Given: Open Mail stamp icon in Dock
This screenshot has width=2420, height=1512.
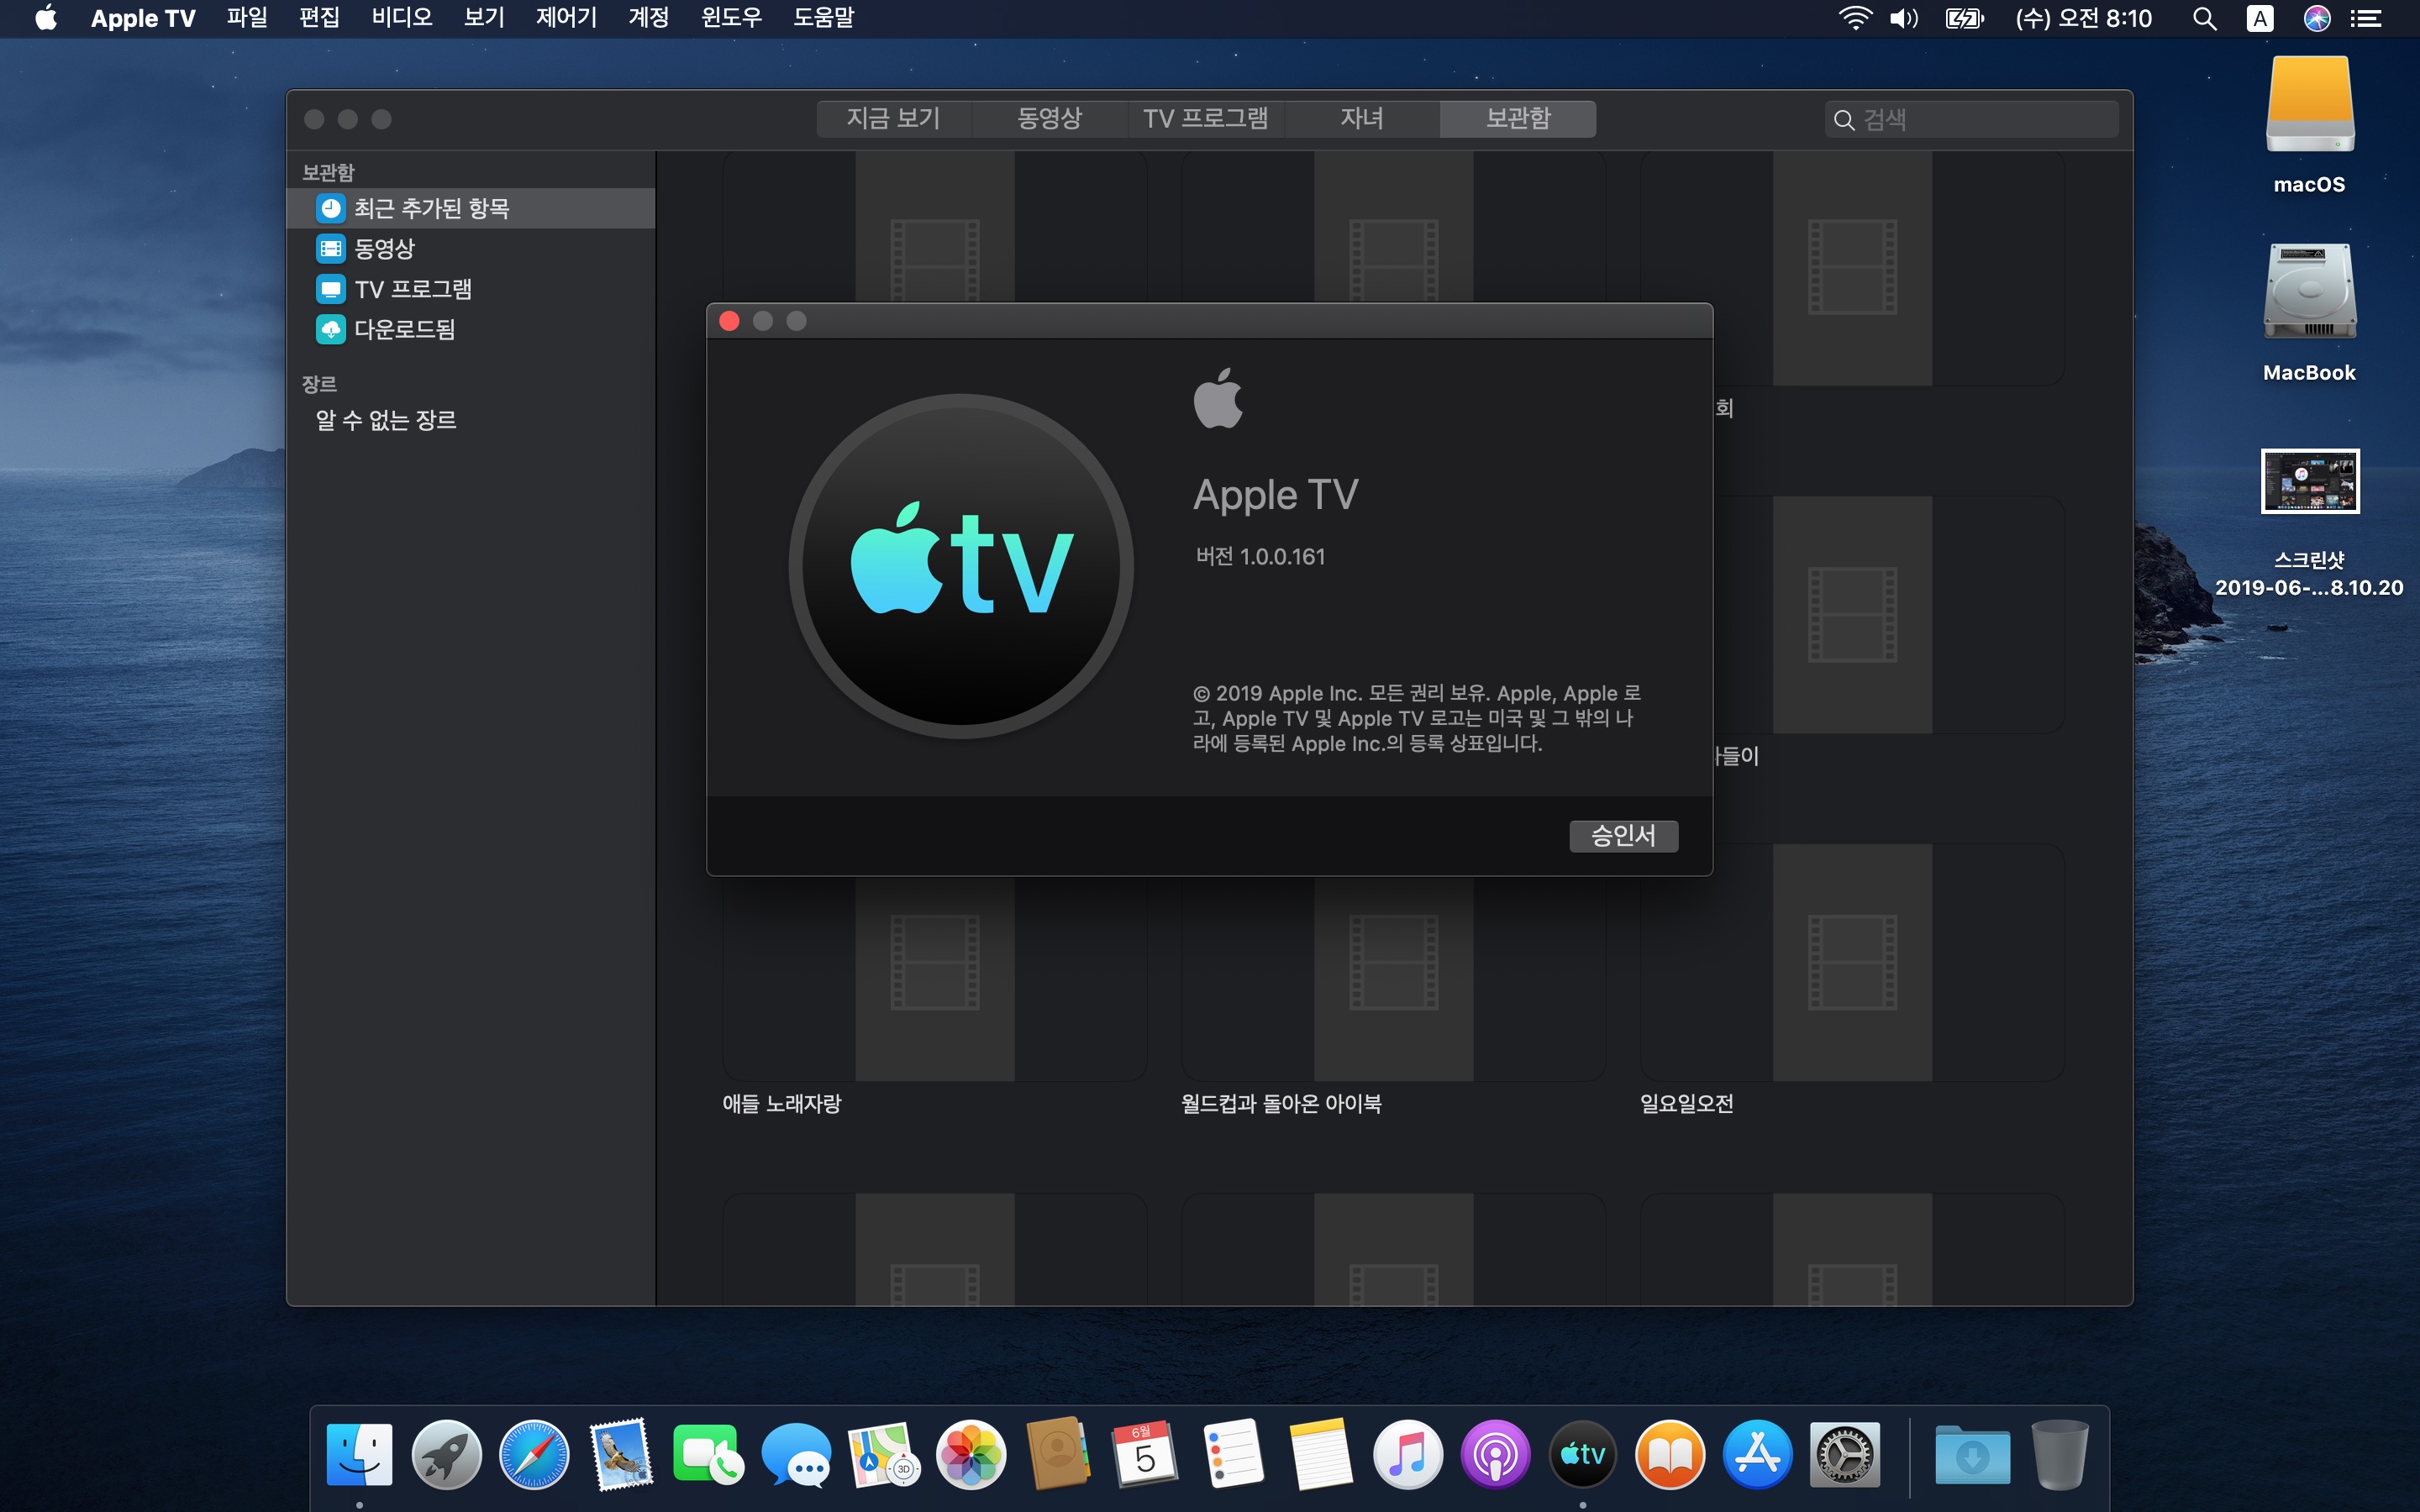Looking at the screenshot, I should click(x=621, y=1454).
